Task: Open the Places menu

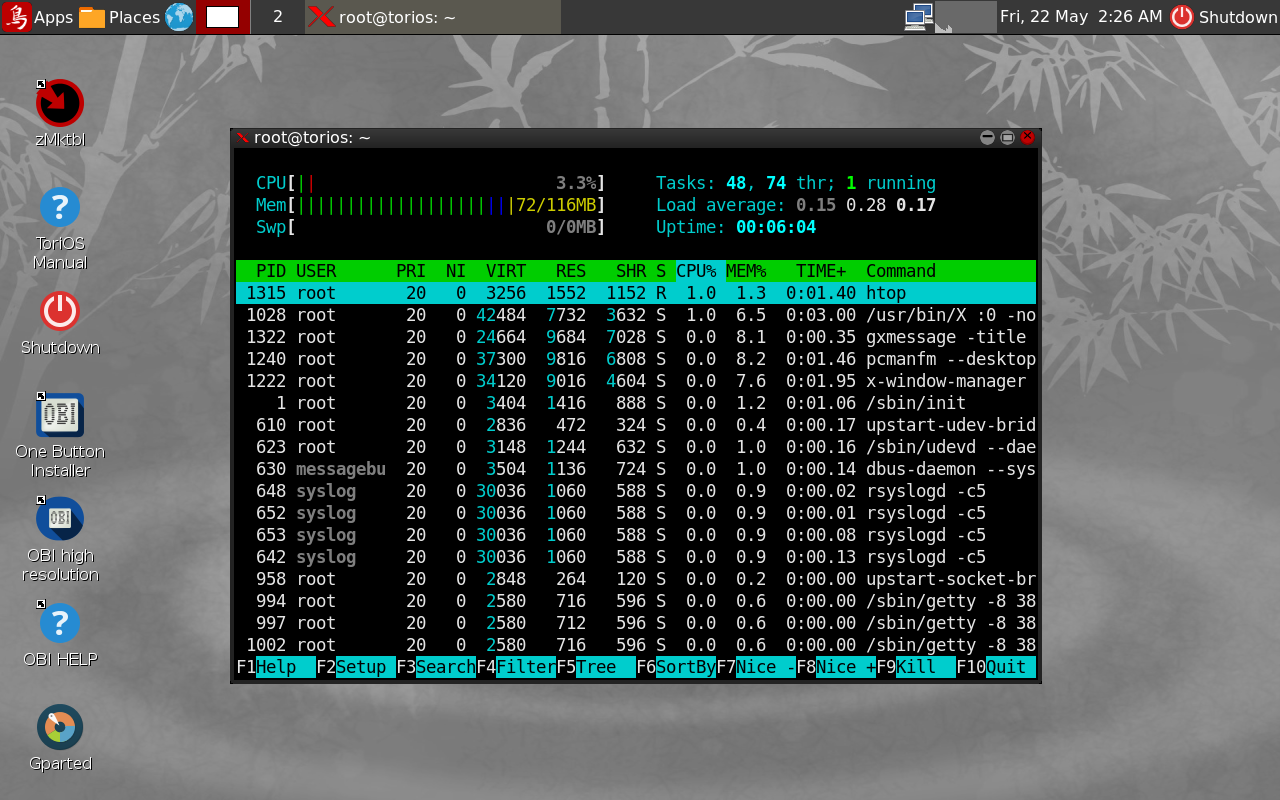Action: [120, 17]
